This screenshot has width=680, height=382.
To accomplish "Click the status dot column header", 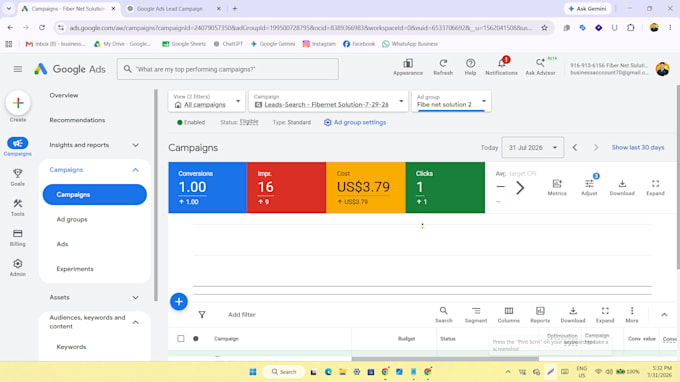I will (196, 339).
